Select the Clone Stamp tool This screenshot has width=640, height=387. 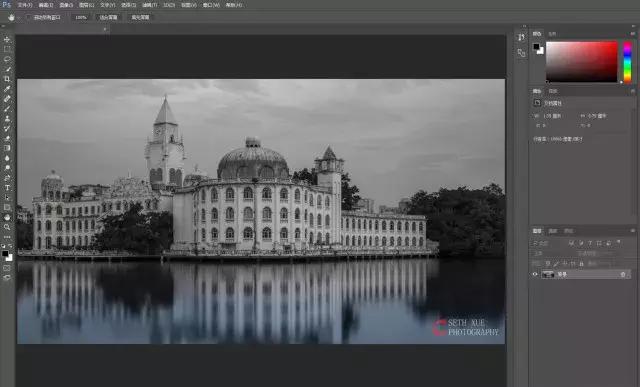coord(7,118)
